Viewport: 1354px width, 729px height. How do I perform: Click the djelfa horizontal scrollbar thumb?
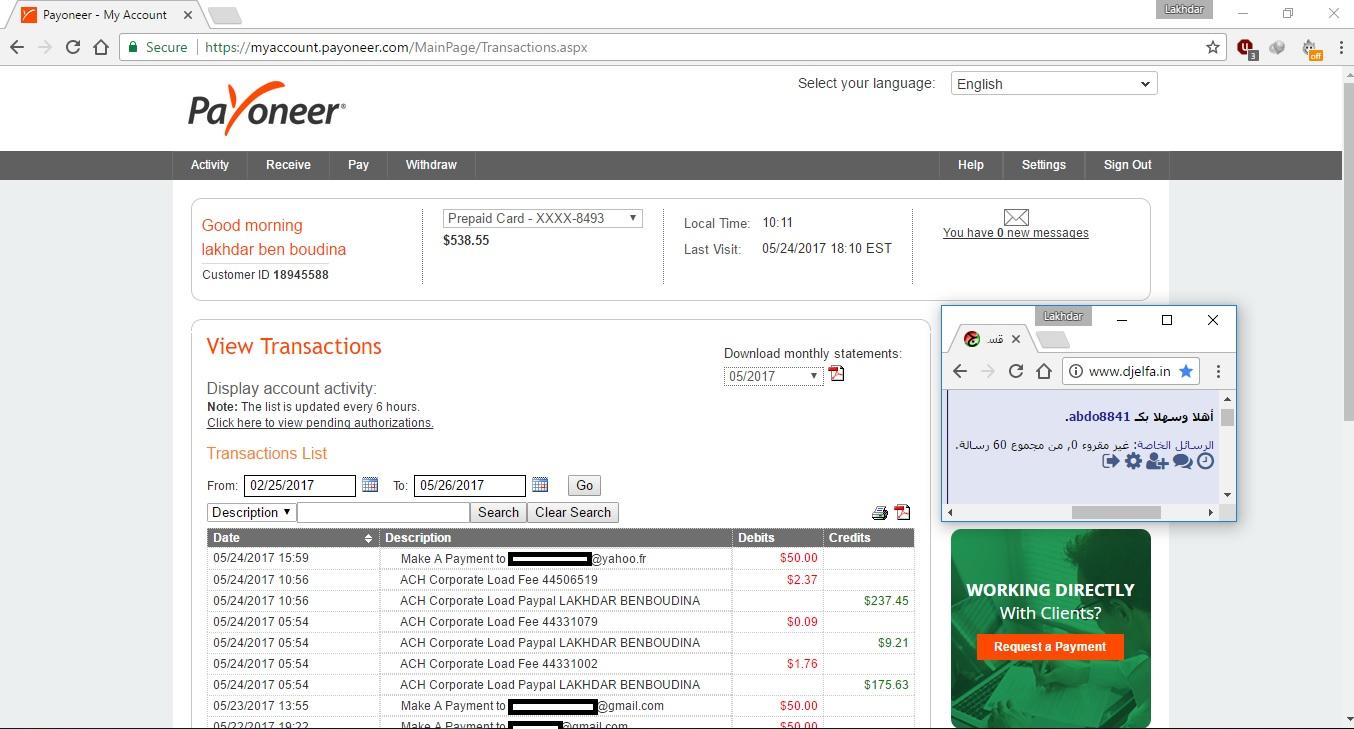tap(1116, 512)
